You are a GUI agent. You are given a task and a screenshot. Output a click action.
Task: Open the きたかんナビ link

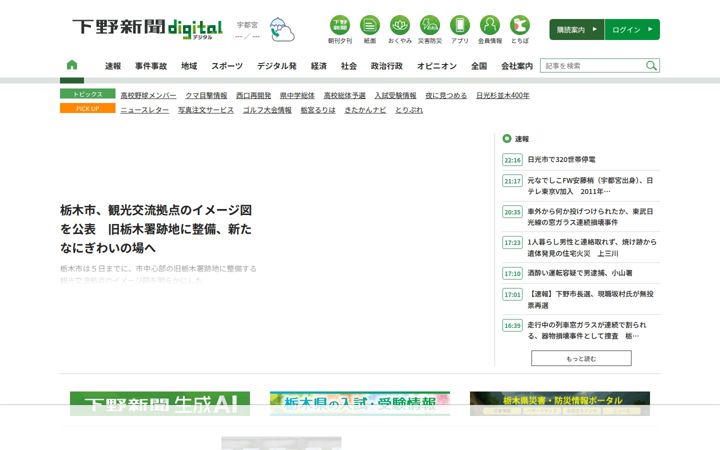[365, 110]
